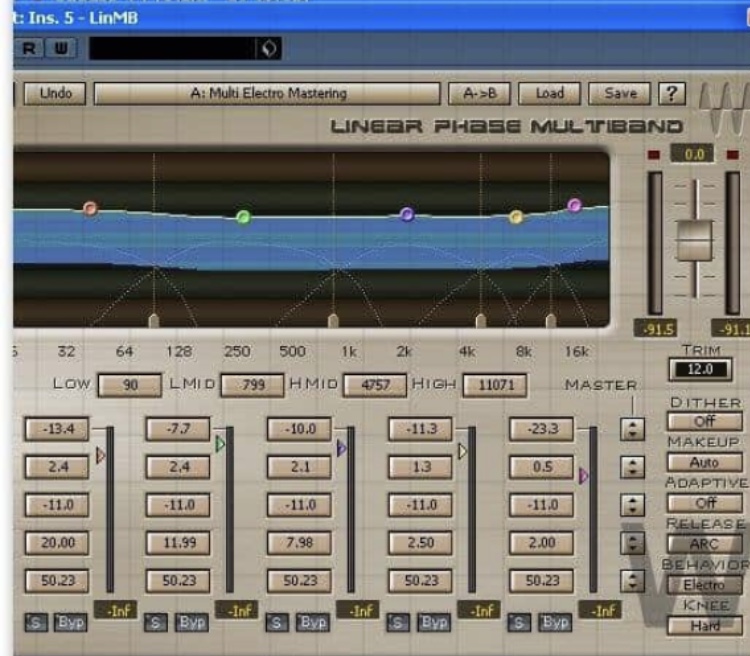750x656 pixels.
Task: Select the green low-mid band marker
Action: [x=243, y=217]
